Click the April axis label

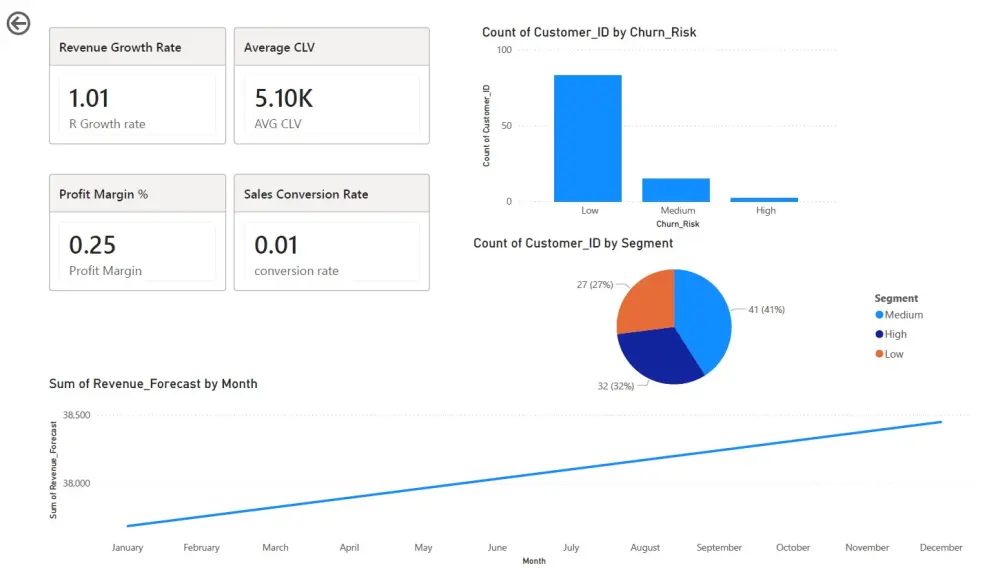[349, 548]
